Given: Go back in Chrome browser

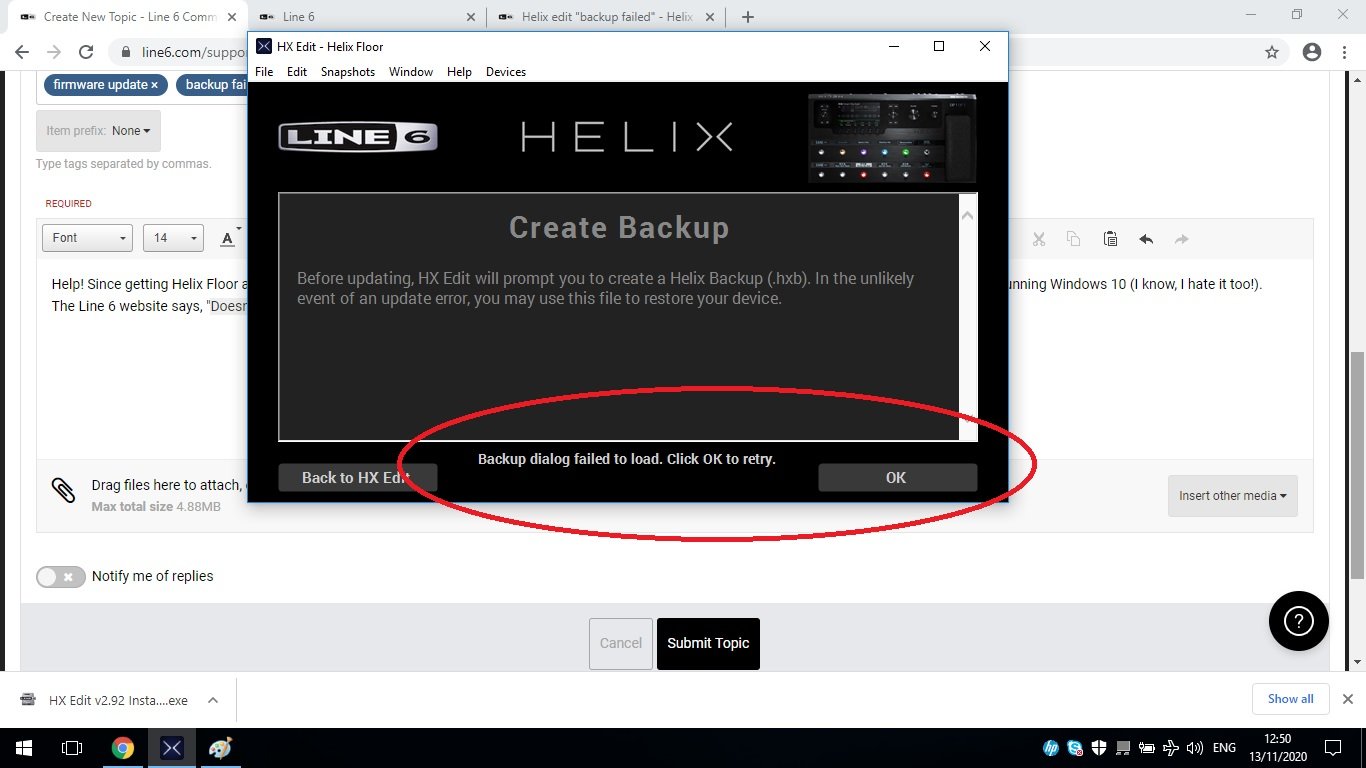Looking at the screenshot, I should [22, 52].
